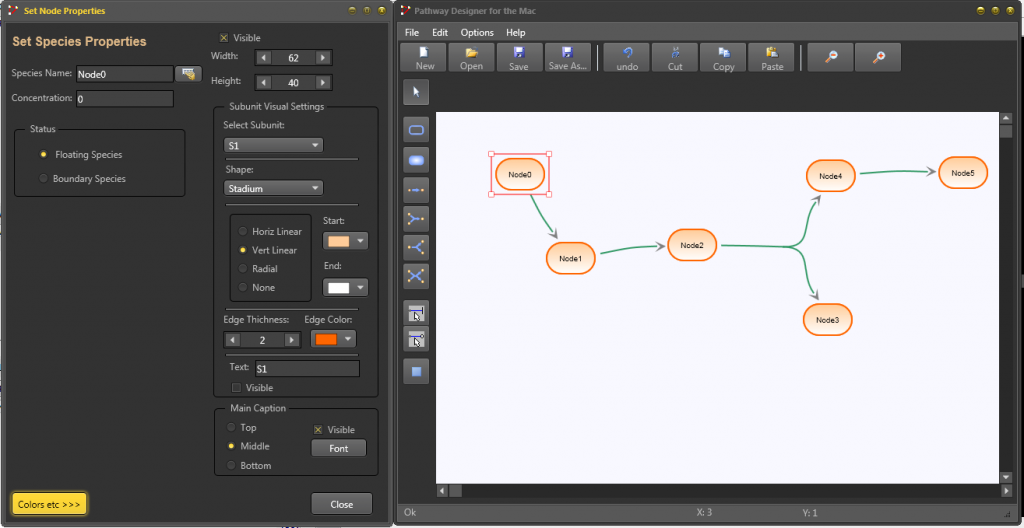
Task: Open the Help menu
Action: [515, 33]
